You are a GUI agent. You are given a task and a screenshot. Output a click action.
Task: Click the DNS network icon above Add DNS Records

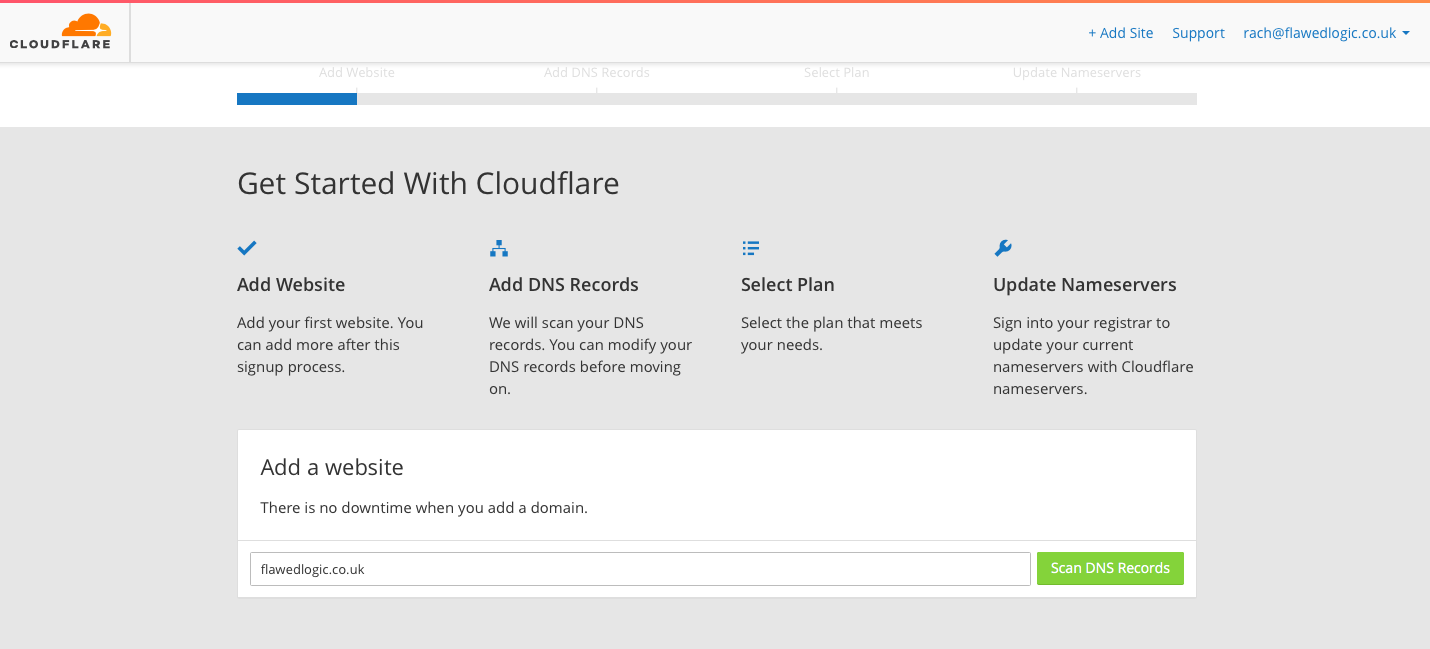tap(499, 248)
